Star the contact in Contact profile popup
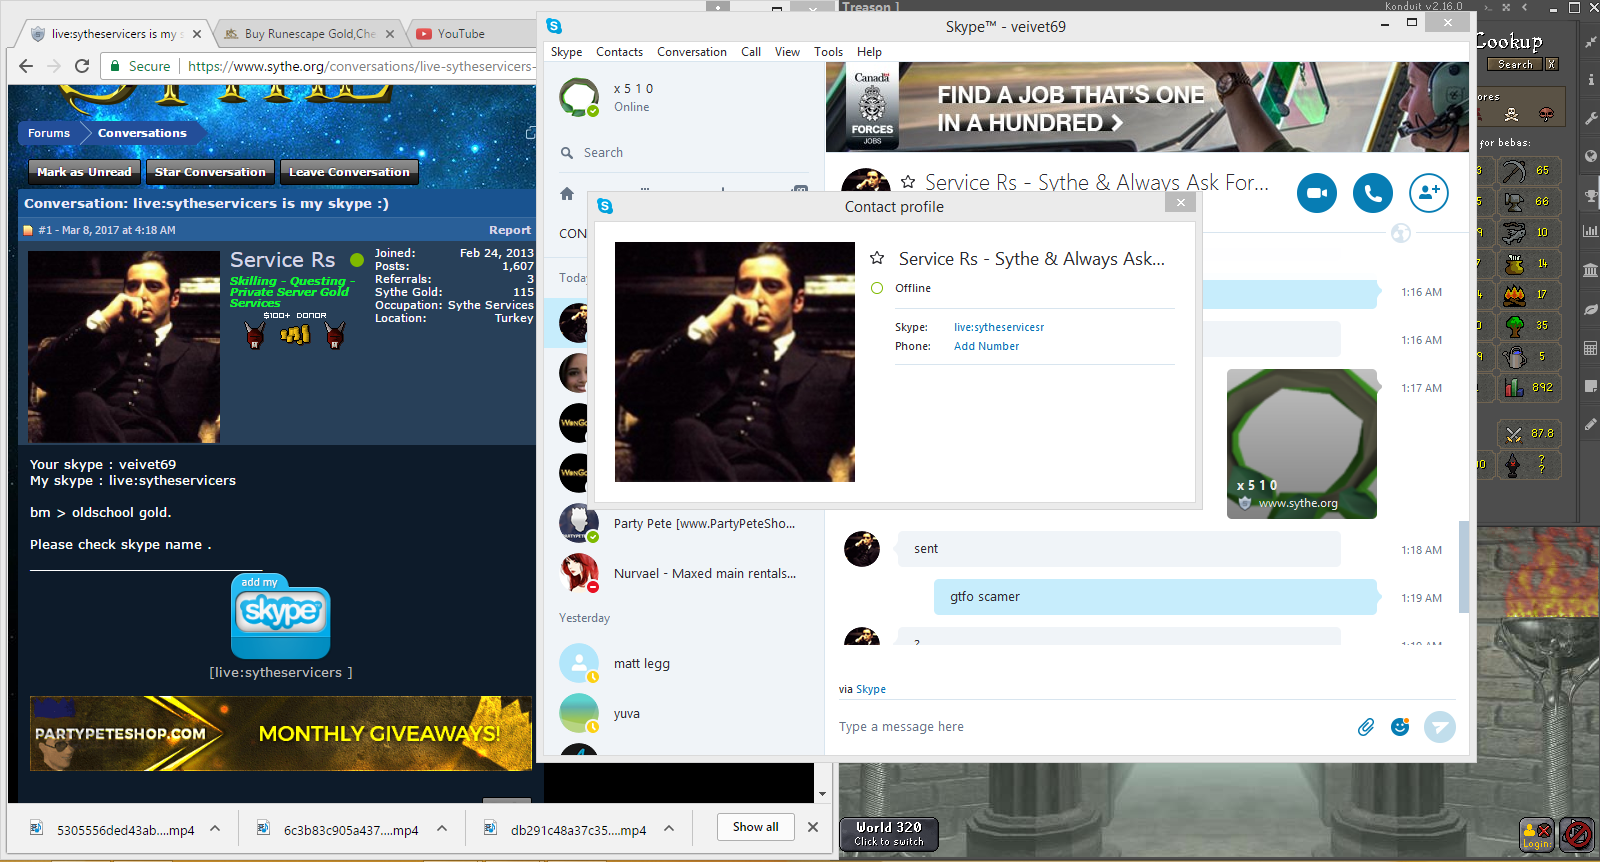1600x862 pixels. point(877,258)
